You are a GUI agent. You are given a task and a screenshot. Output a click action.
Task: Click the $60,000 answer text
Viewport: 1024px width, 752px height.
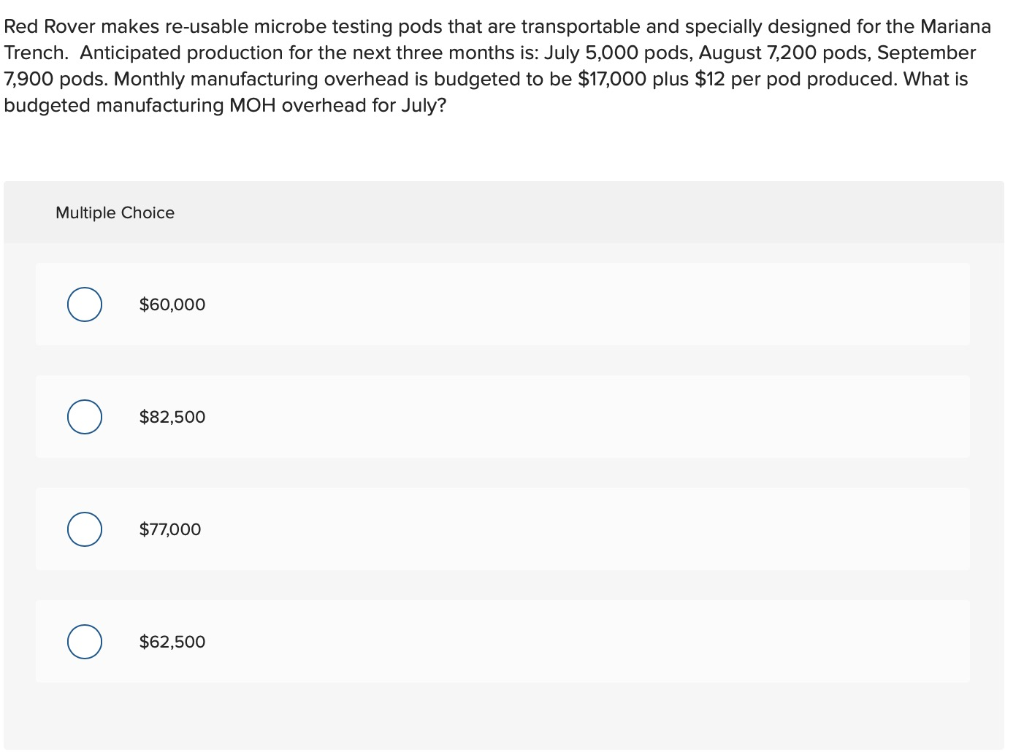coord(172,305)
